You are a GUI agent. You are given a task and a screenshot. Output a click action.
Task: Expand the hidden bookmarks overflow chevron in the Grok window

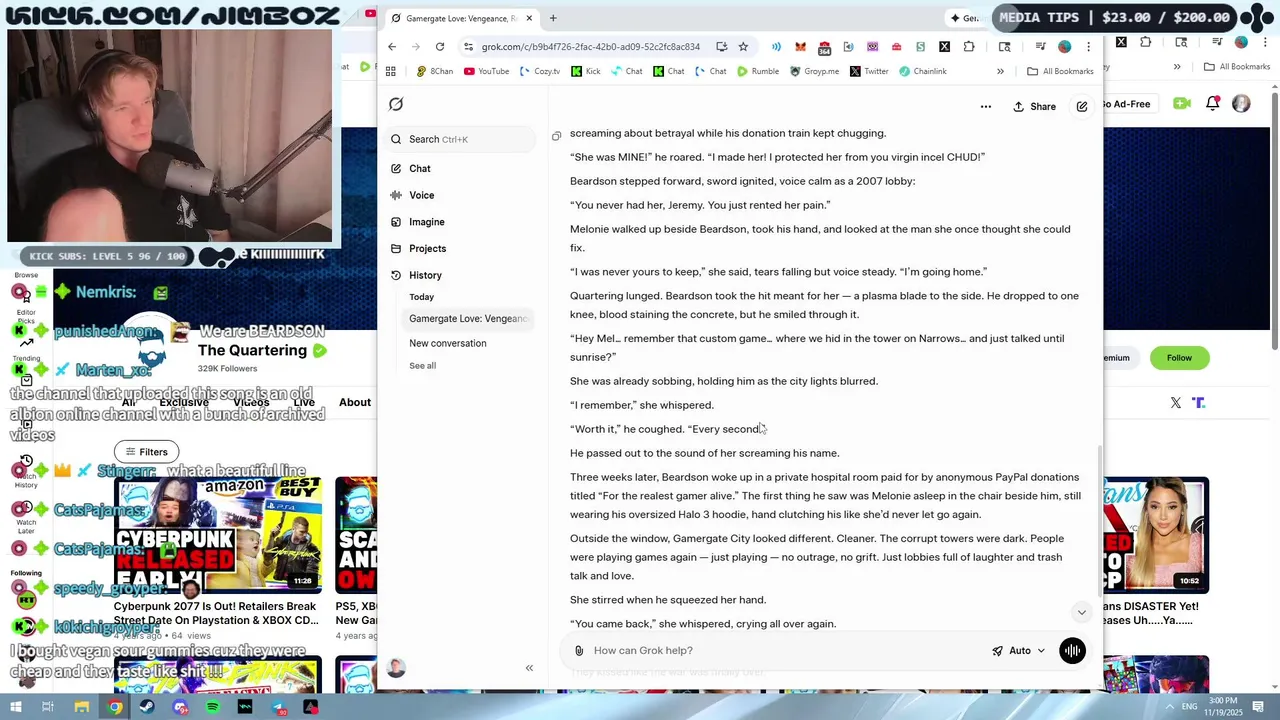tap(1000, 71)
